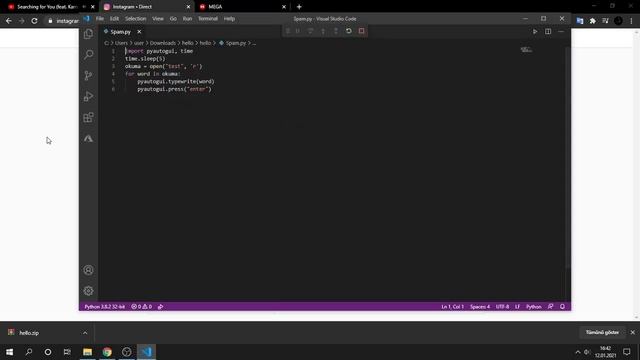Open a new Chrome tab
Screen dimensions: 640x360
(299, 7)
